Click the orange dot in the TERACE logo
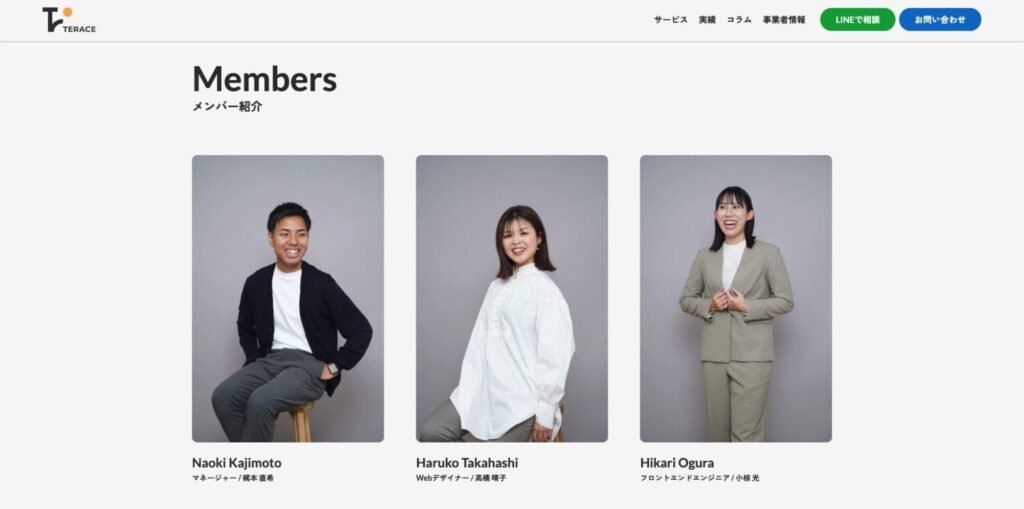Image resolution: width=1024 pixels, height=509 pixels. point(67,12)
